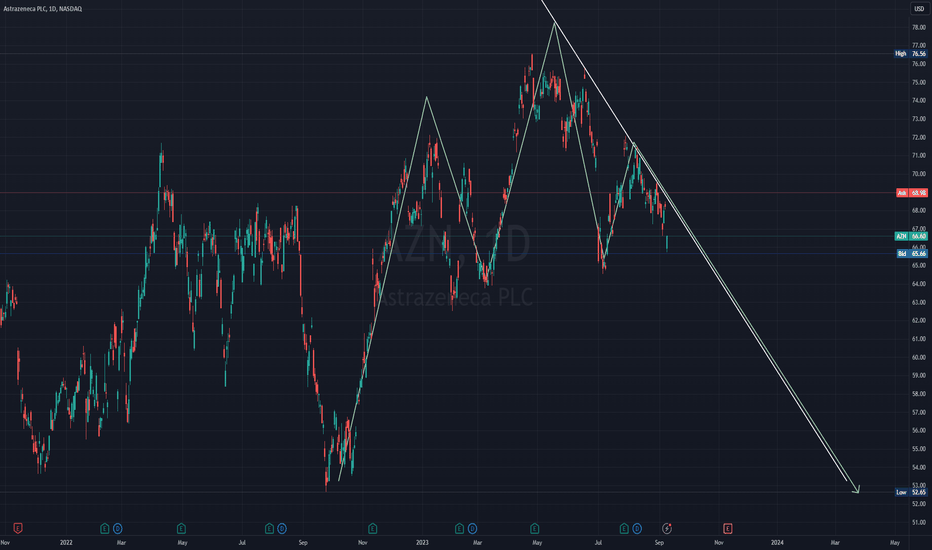Click the 55.00 price axis value
The height and width of the screenshot is (550, 932).
click(919, 449)
